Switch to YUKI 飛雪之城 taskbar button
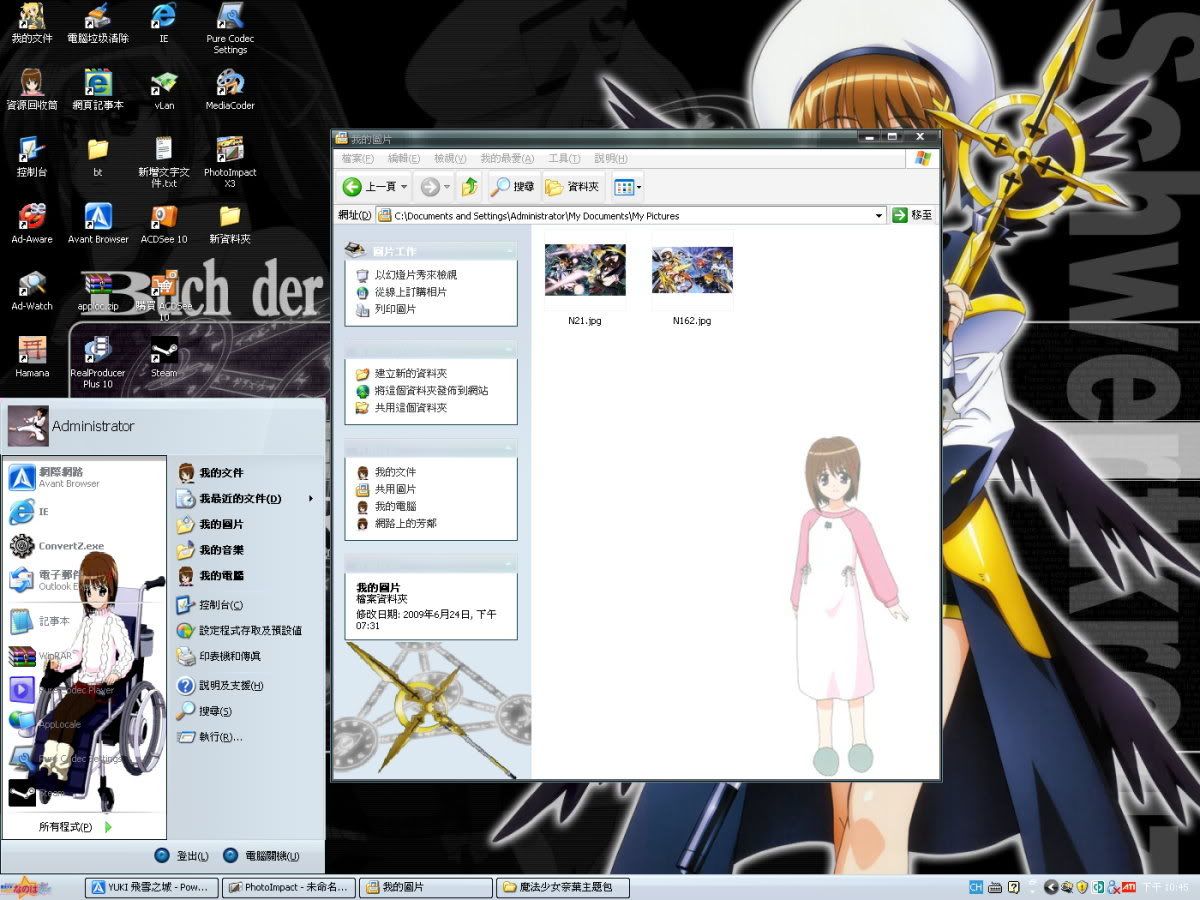Screen dimensions: 1200x900 [151, 887]
